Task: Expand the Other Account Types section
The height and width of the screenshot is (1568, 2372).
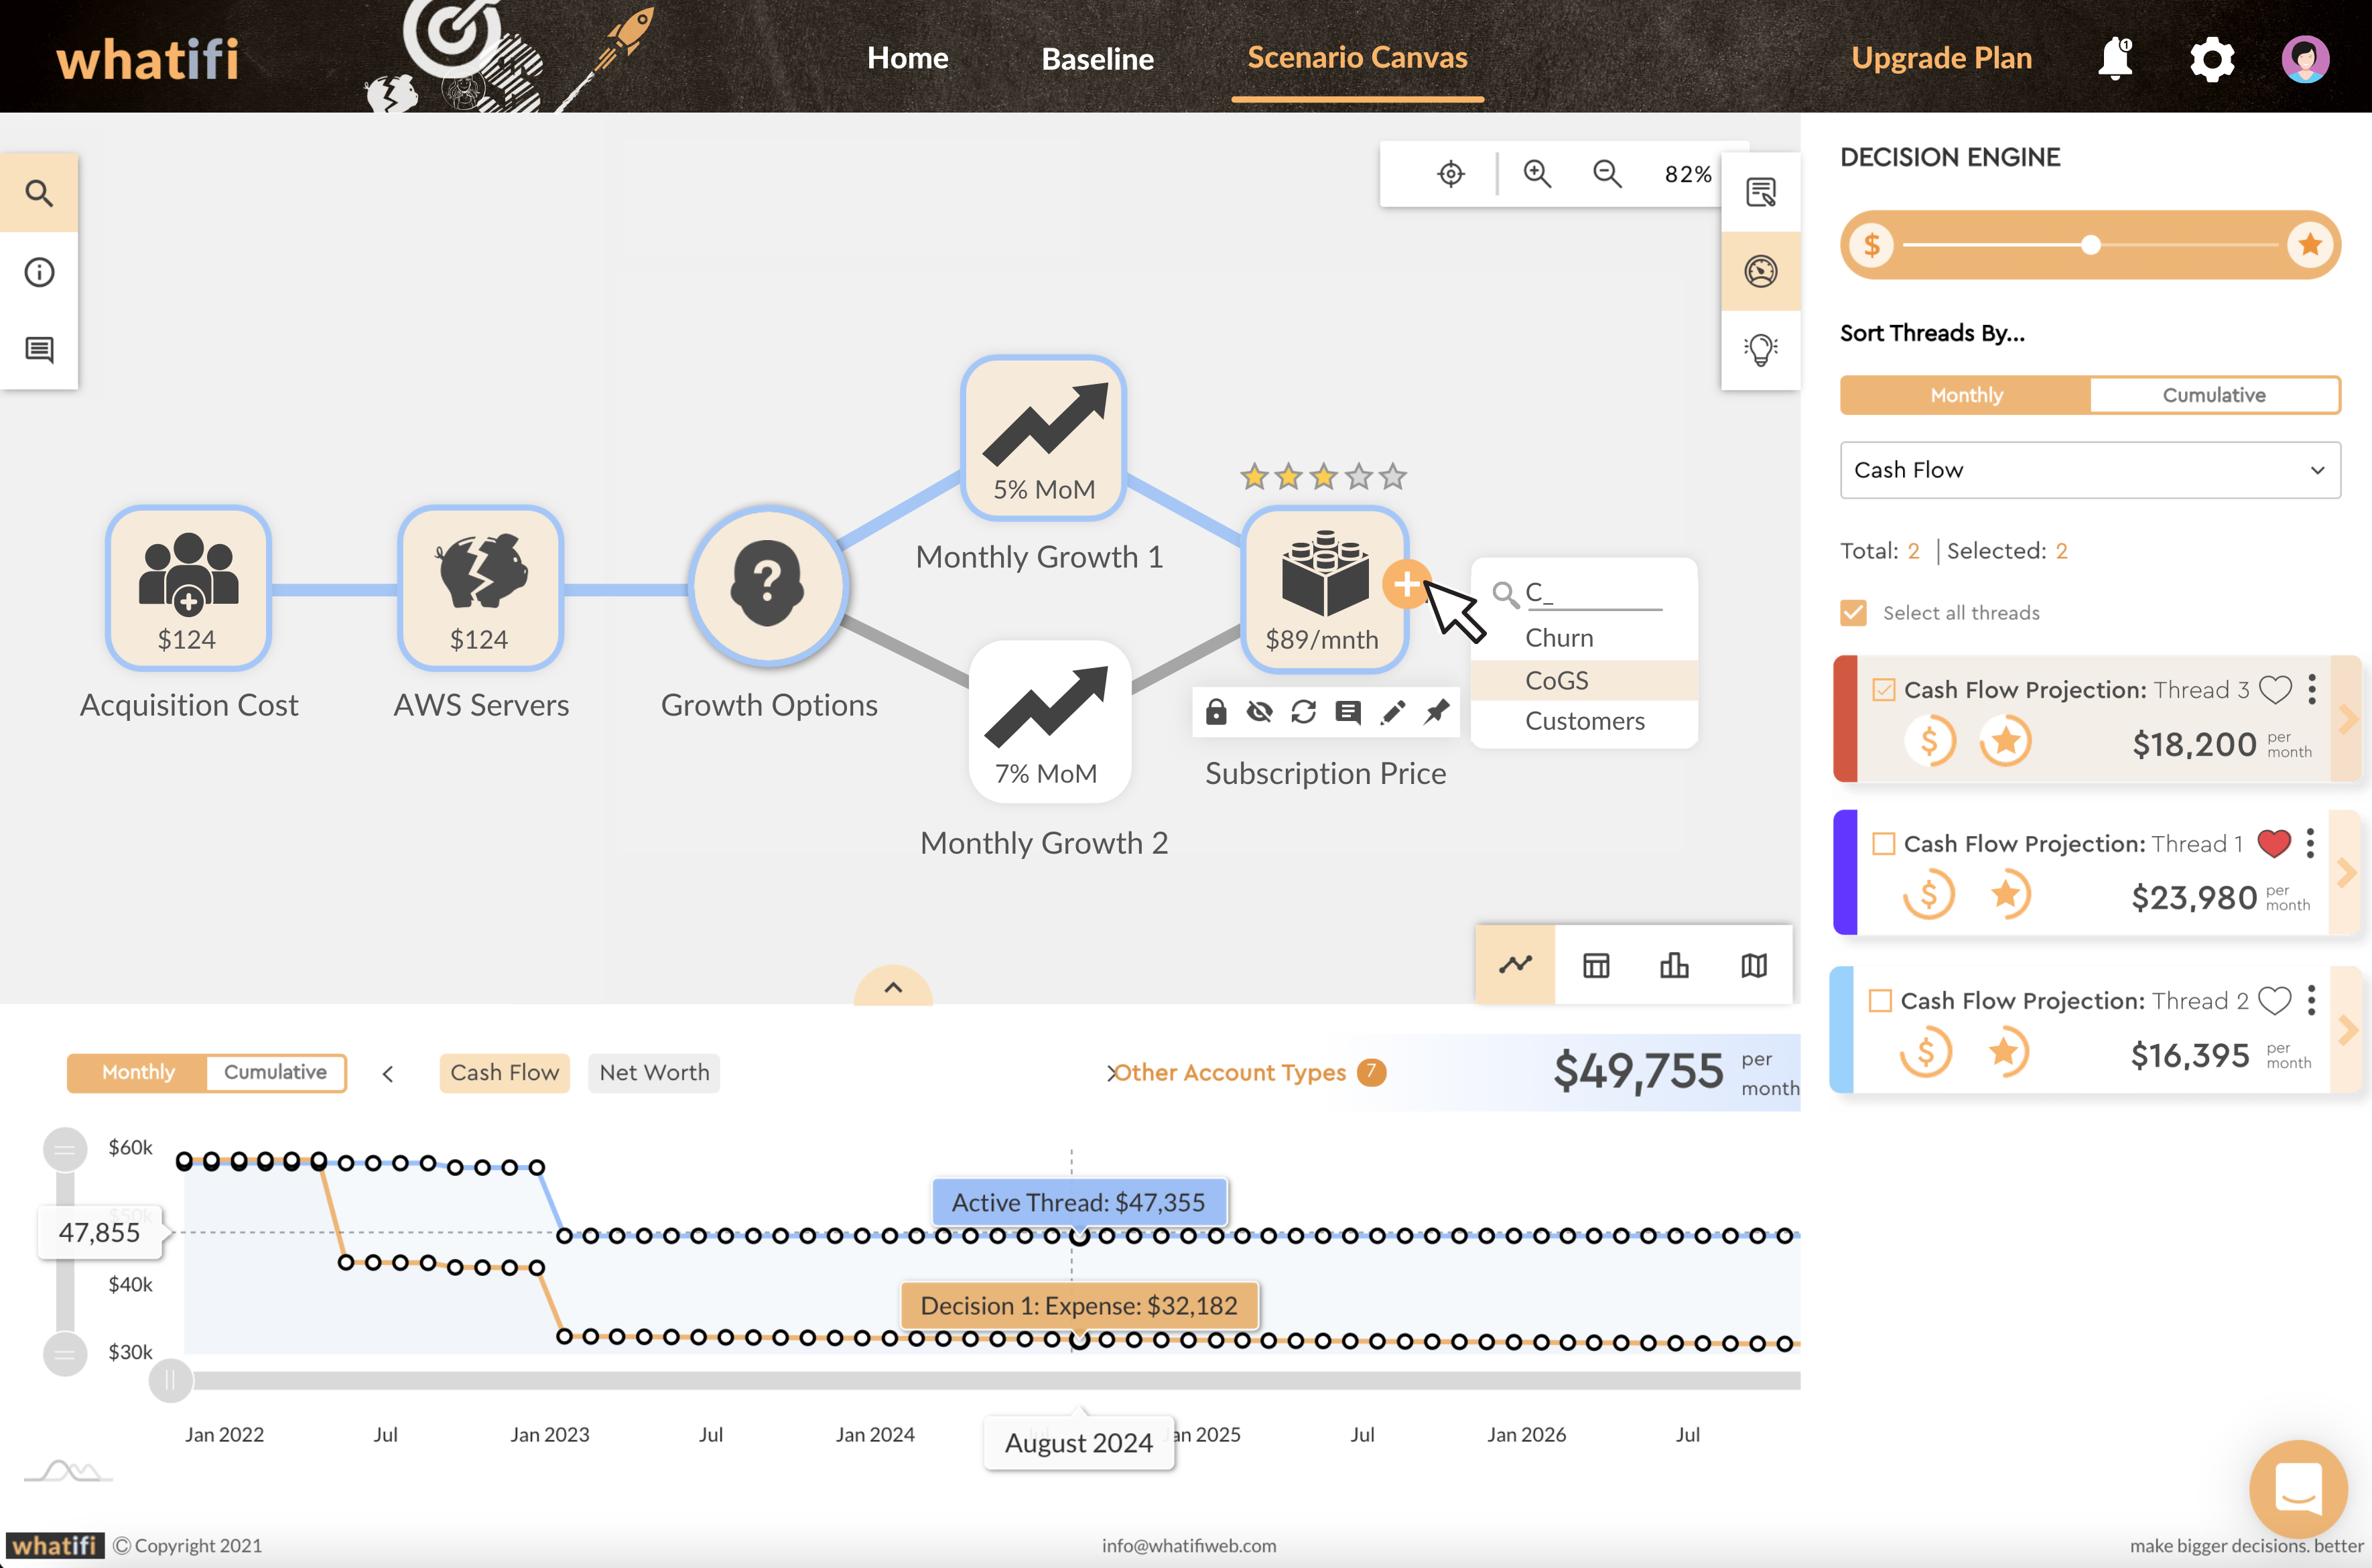Action: pyautogui.click(x=1229, y=1073)
